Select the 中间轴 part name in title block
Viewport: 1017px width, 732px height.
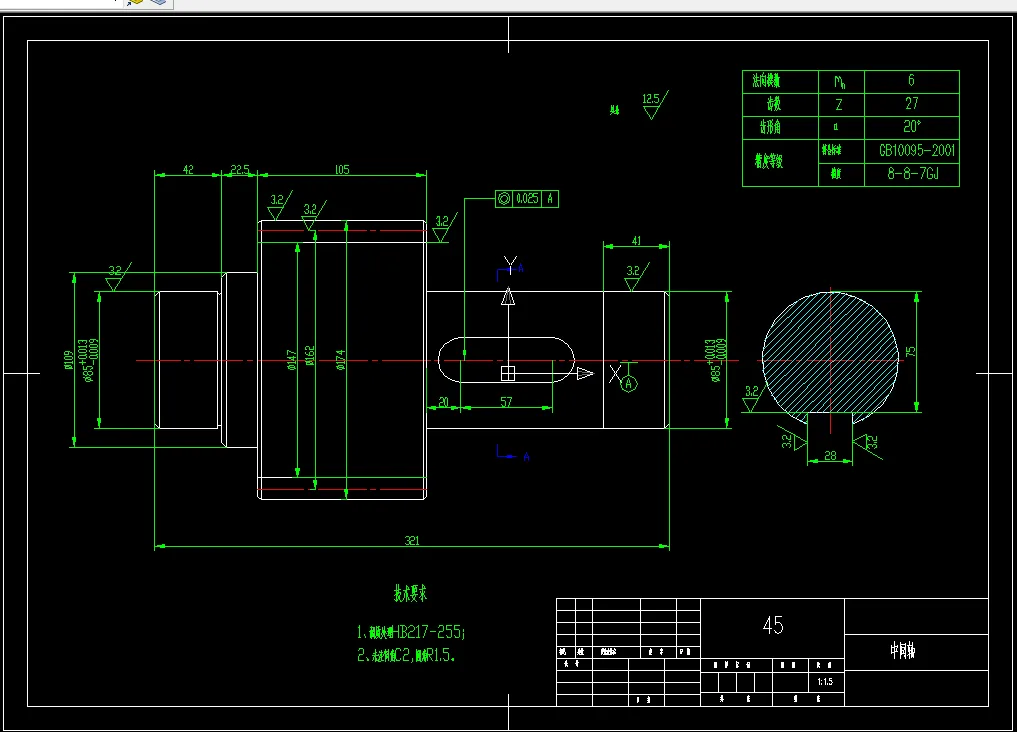click(902, 650)
